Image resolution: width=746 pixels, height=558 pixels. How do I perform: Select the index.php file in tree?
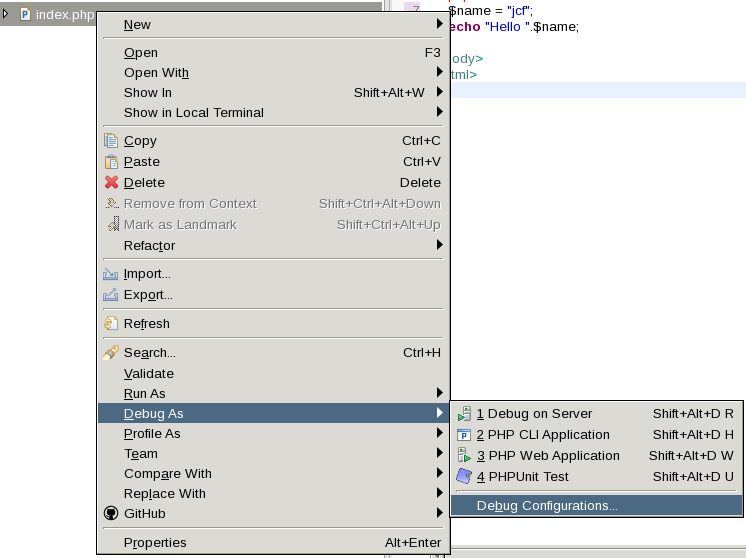64,15
